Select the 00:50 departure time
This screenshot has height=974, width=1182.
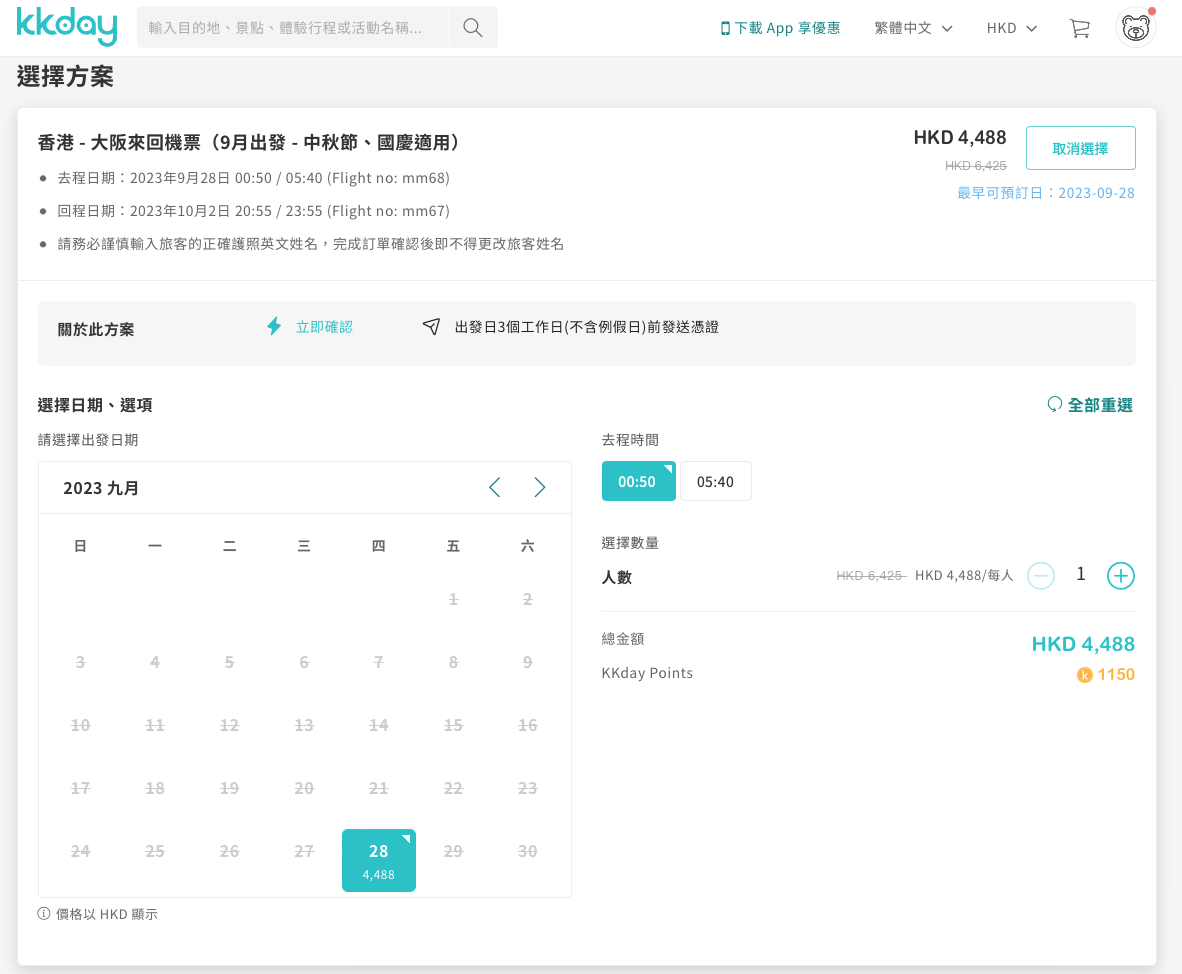(638, 481)
